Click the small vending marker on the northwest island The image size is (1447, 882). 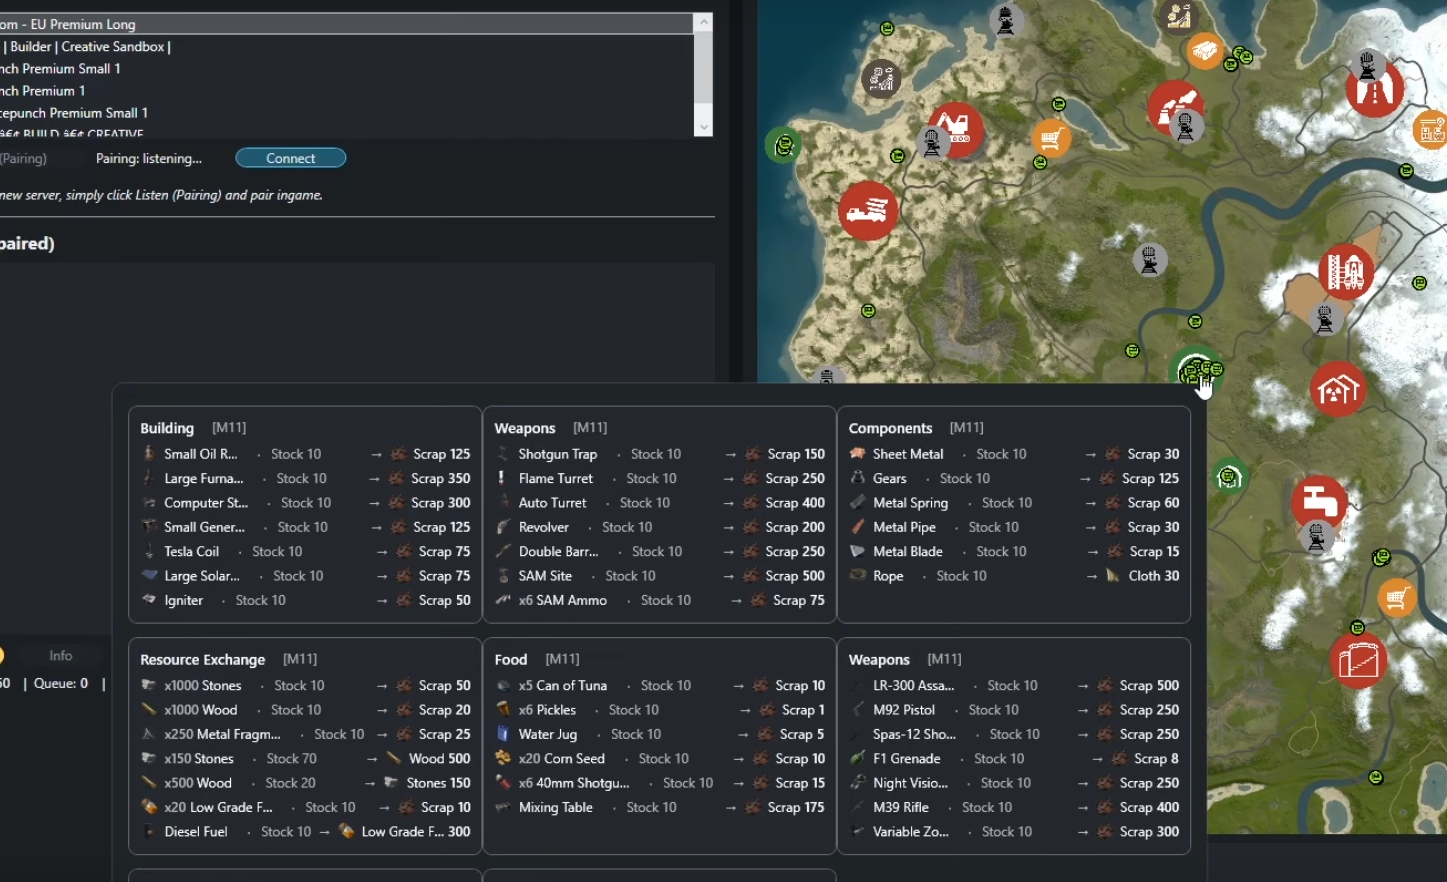[x=887, y=29]
